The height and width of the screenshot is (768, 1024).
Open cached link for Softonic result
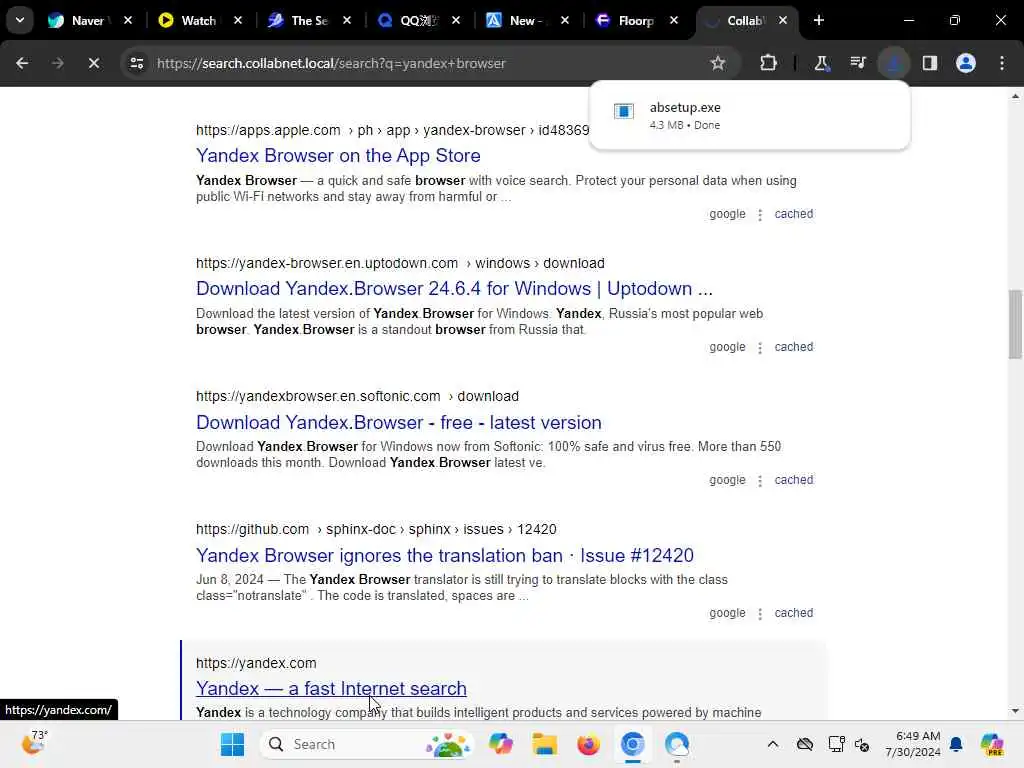pyautogui.click(x=793, y=480)
